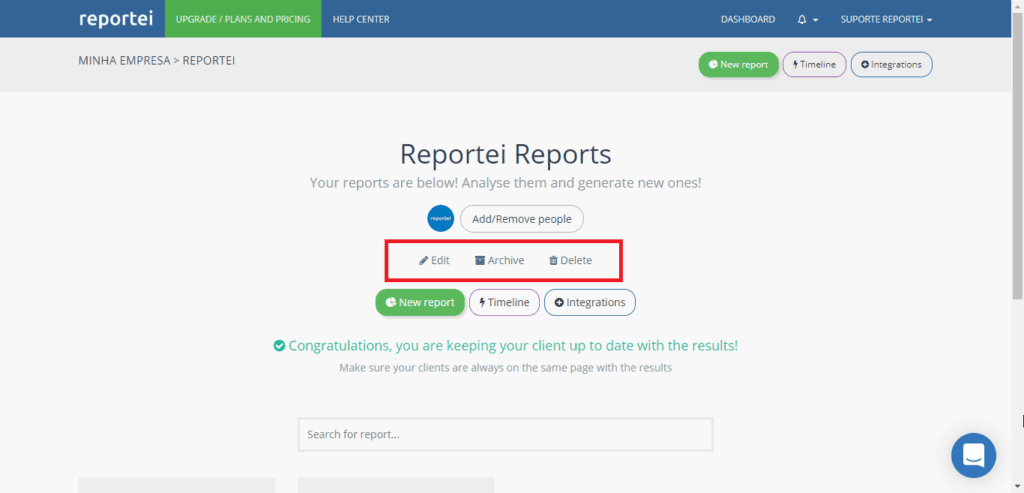Click the REPORTEI breadcrumb text
The height and width of the screenshot is (493, 1024).
208,61
